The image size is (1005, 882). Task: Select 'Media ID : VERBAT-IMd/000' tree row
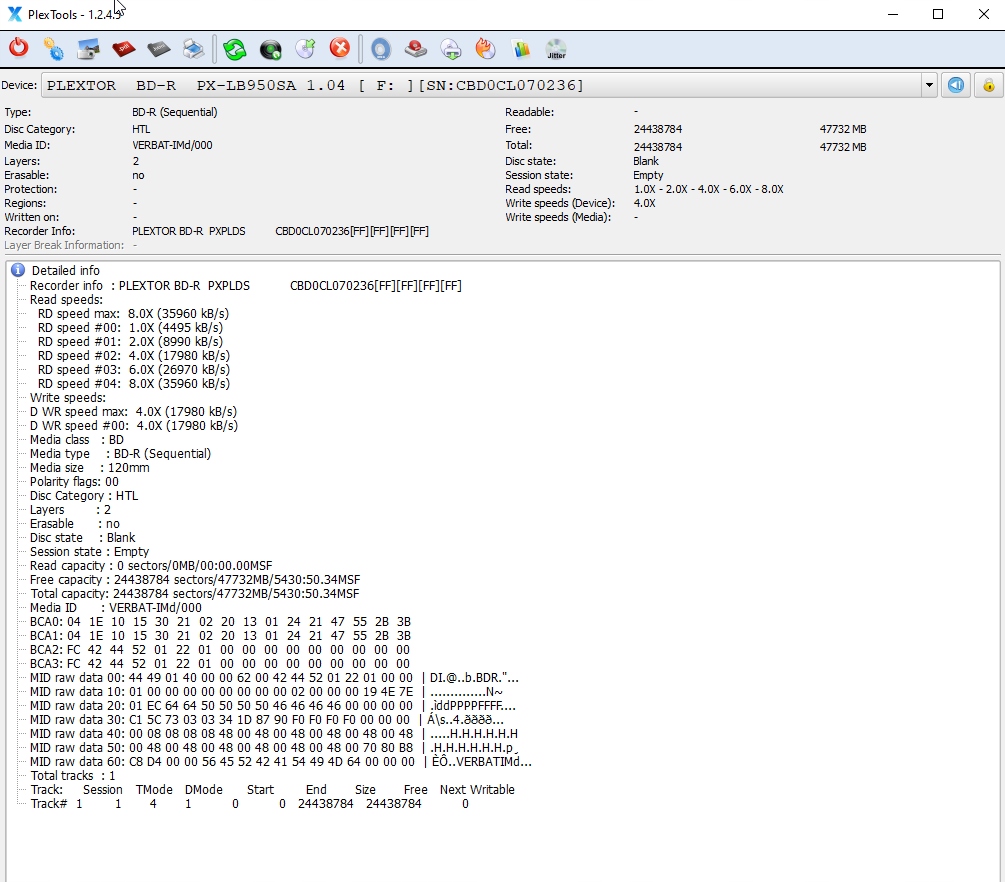[115, 608]
